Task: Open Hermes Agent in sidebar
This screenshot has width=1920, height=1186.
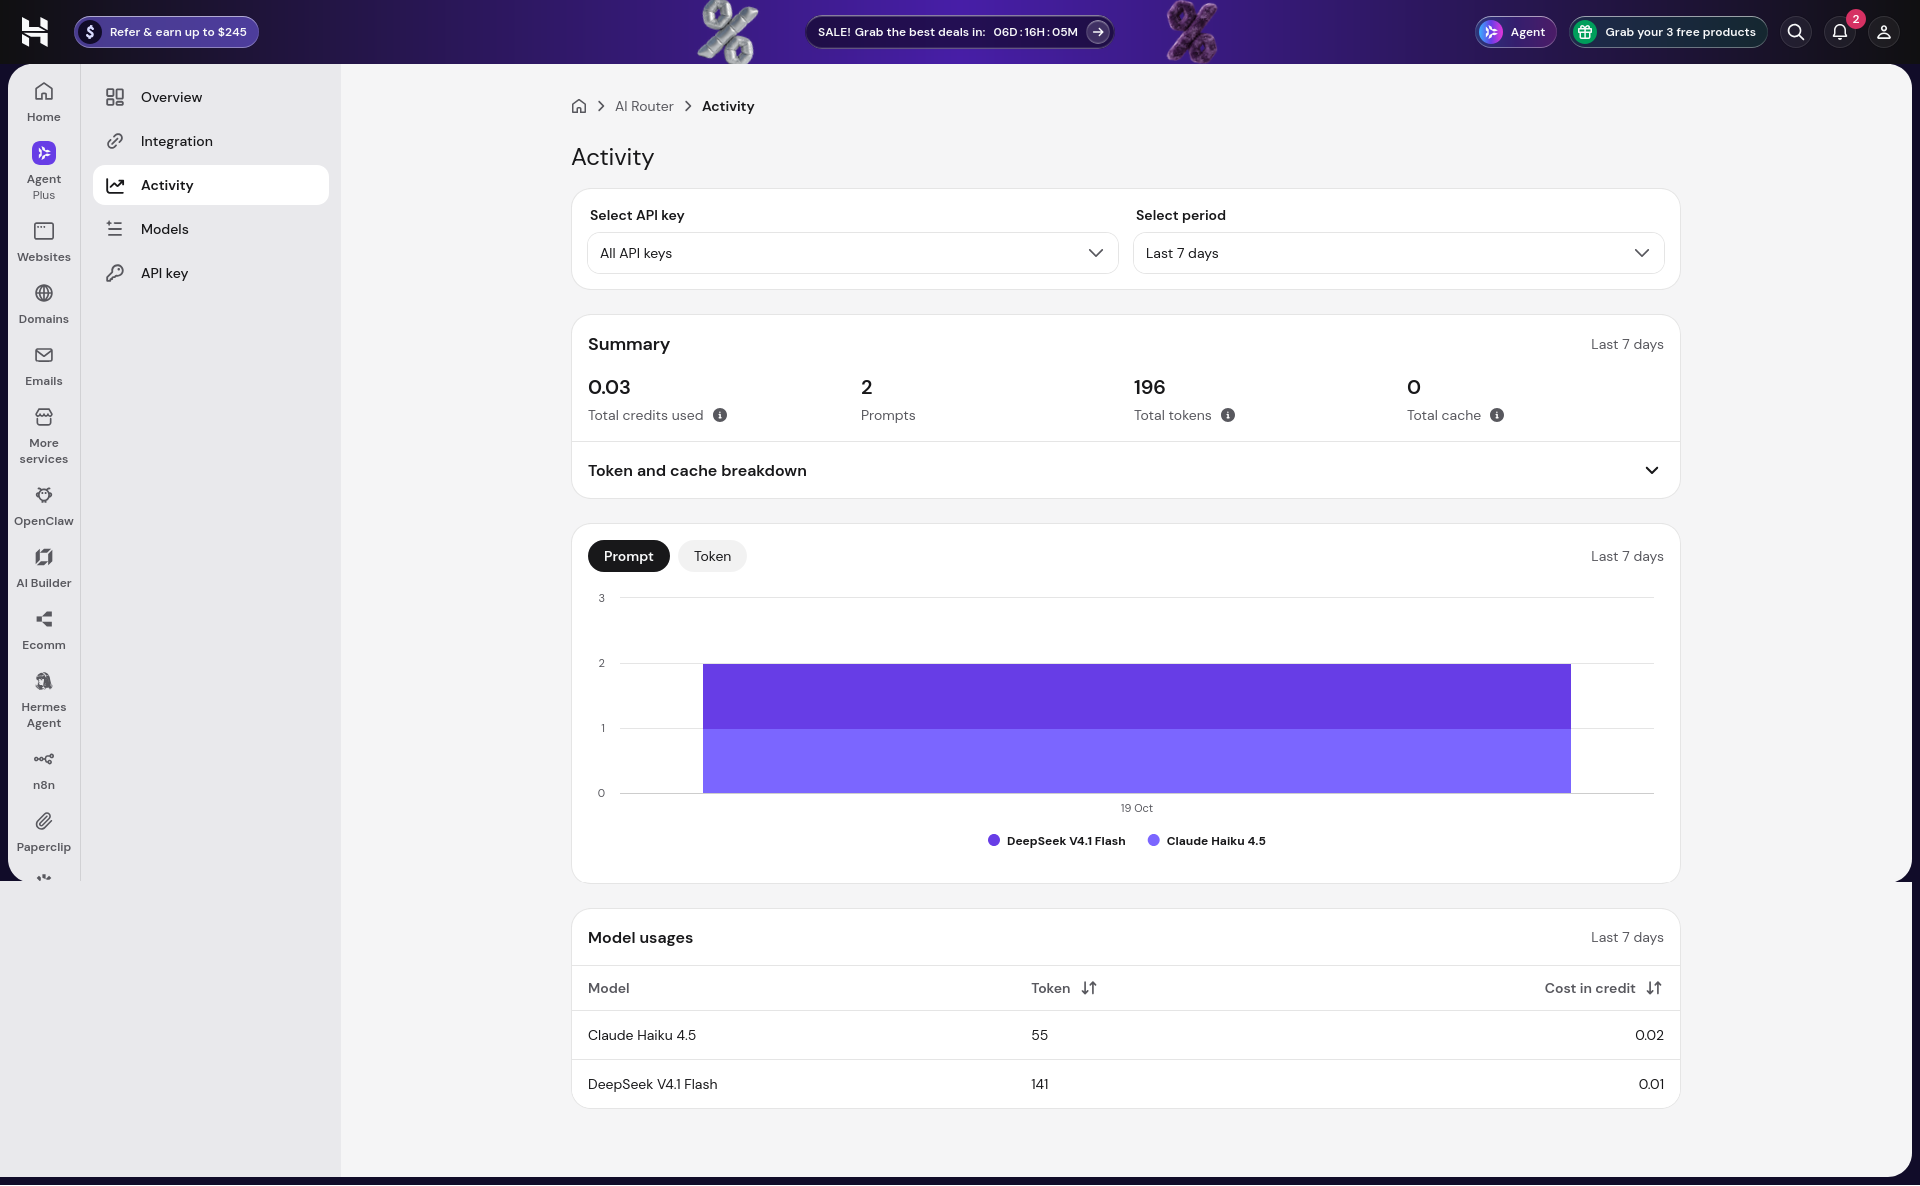Action: point(44,700)
